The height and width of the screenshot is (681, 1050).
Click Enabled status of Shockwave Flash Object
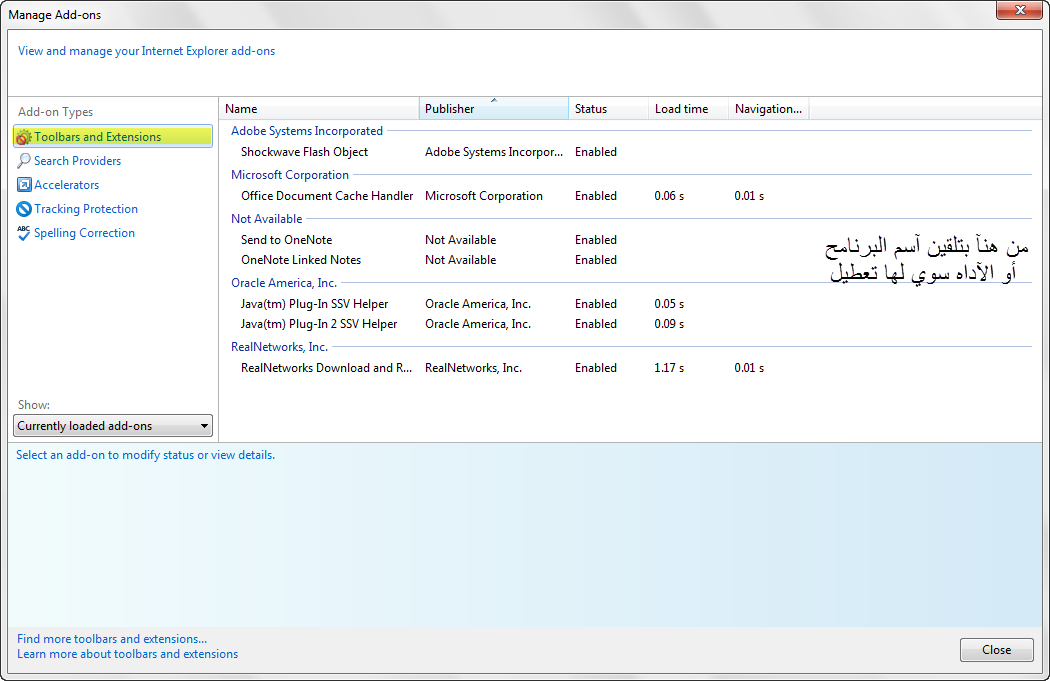(596, 152)
